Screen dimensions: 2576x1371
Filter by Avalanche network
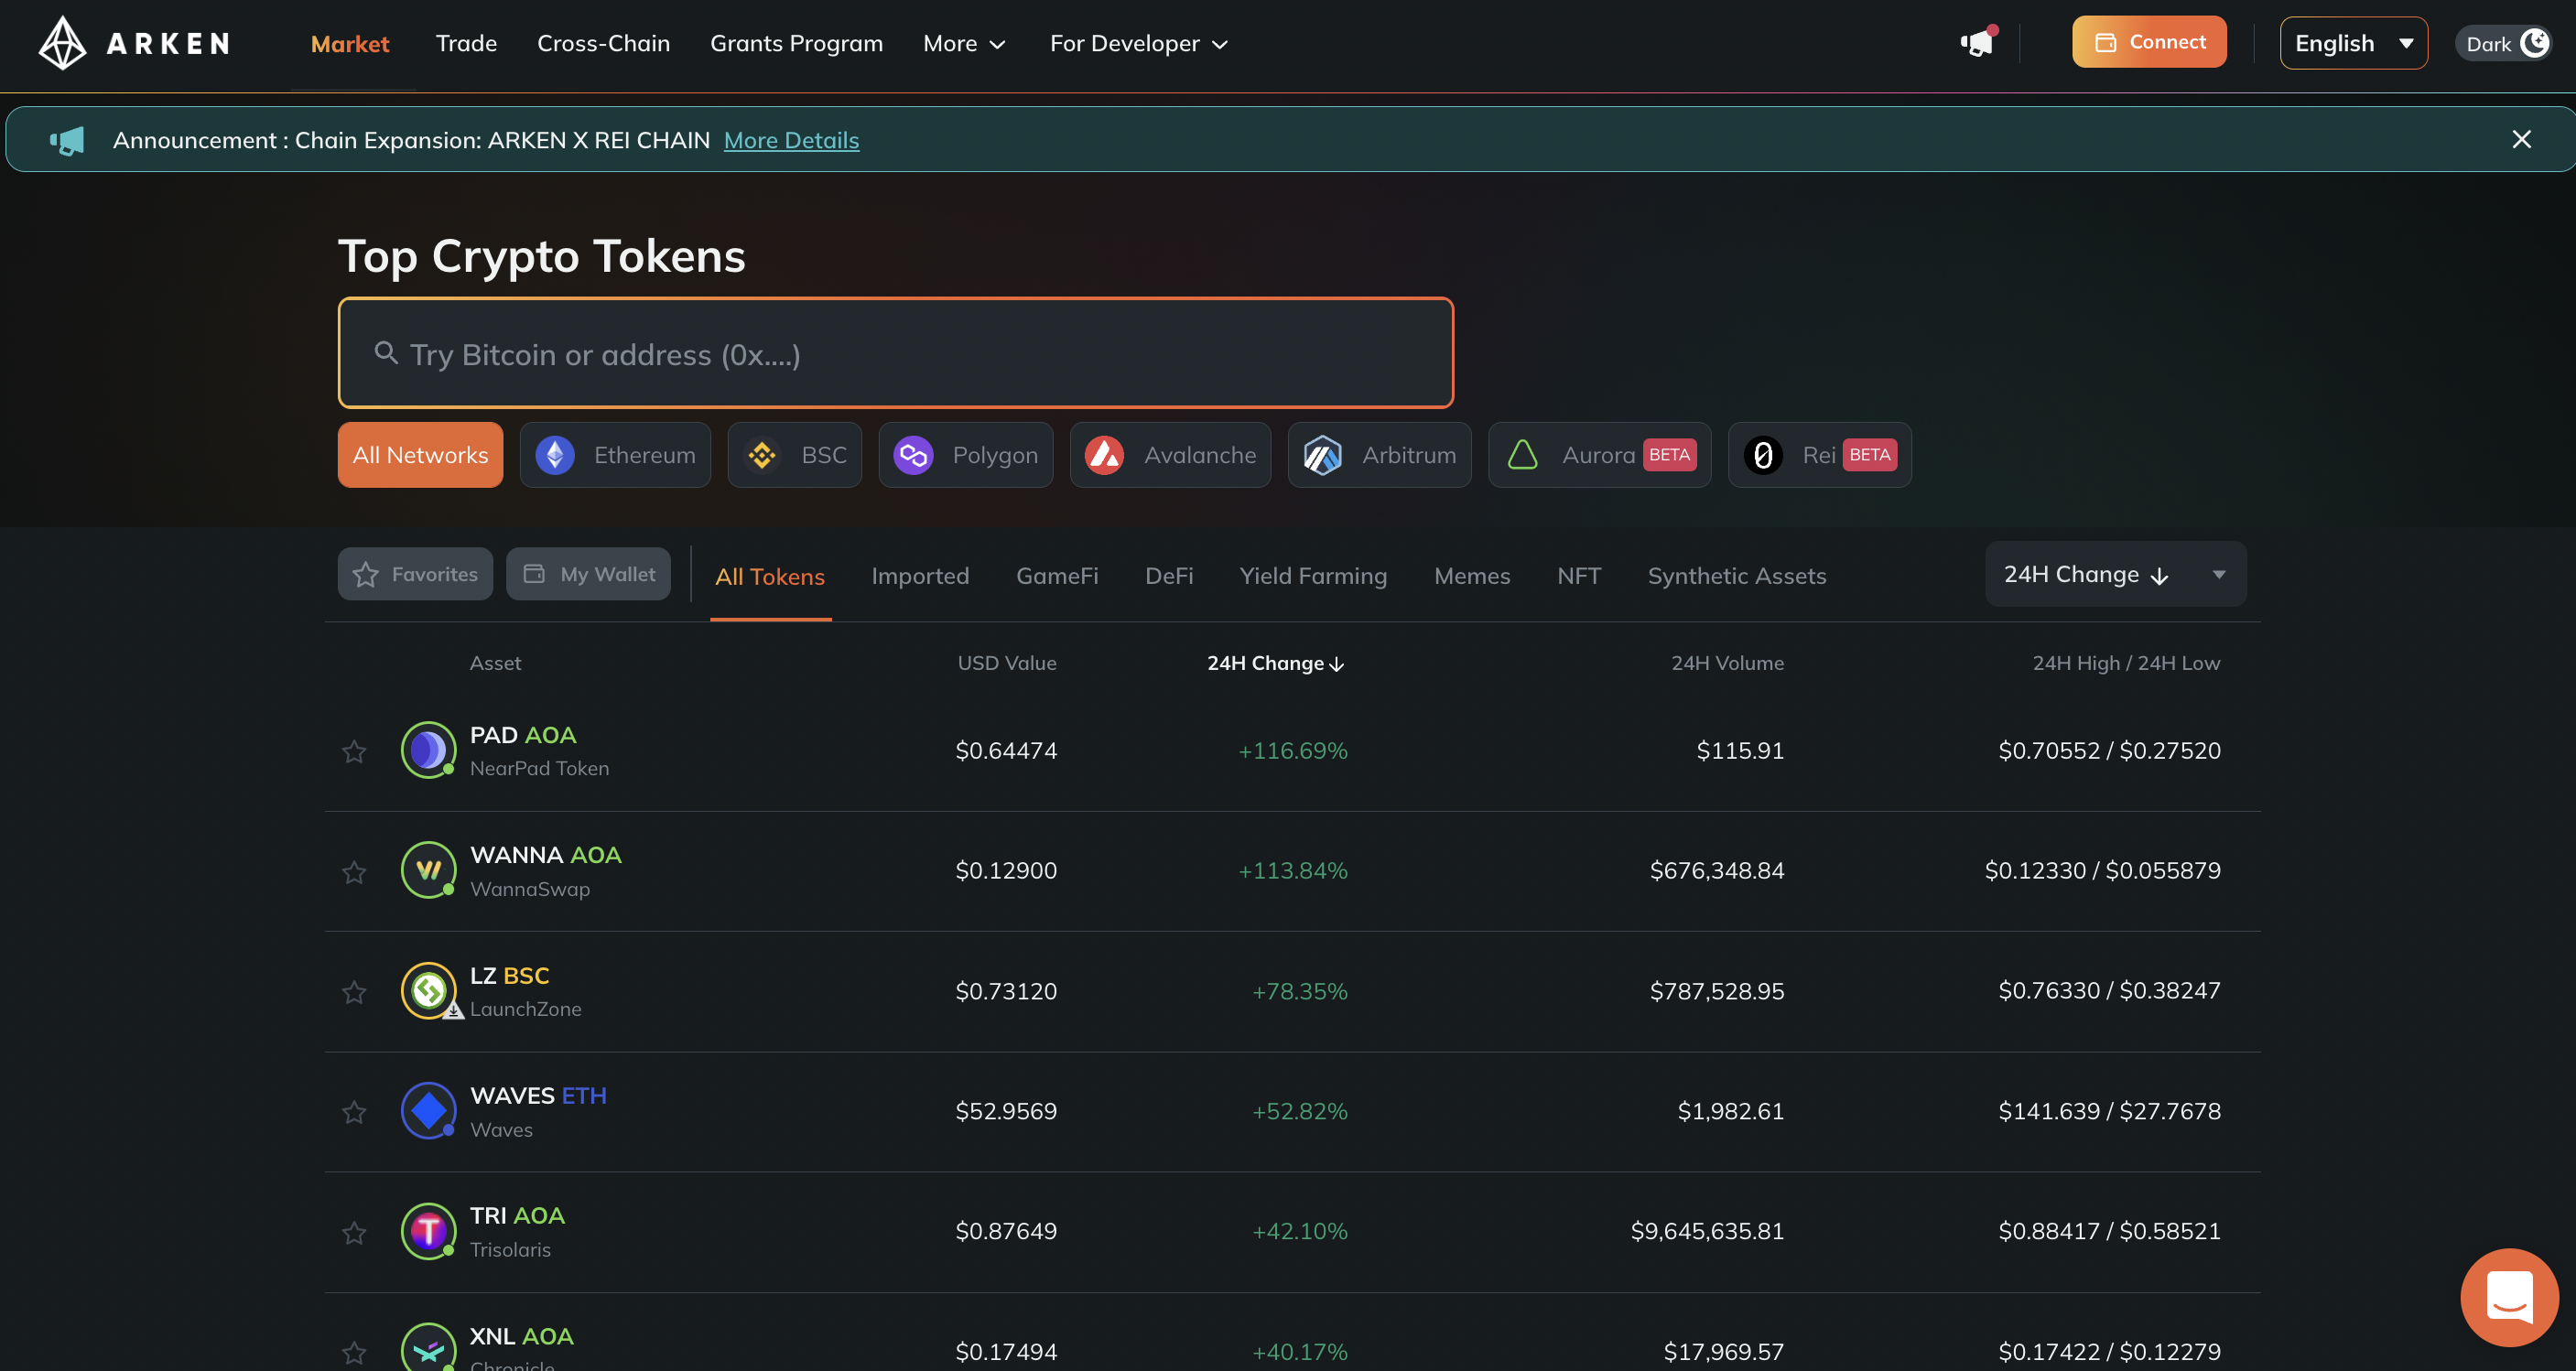pos(1170,455)
